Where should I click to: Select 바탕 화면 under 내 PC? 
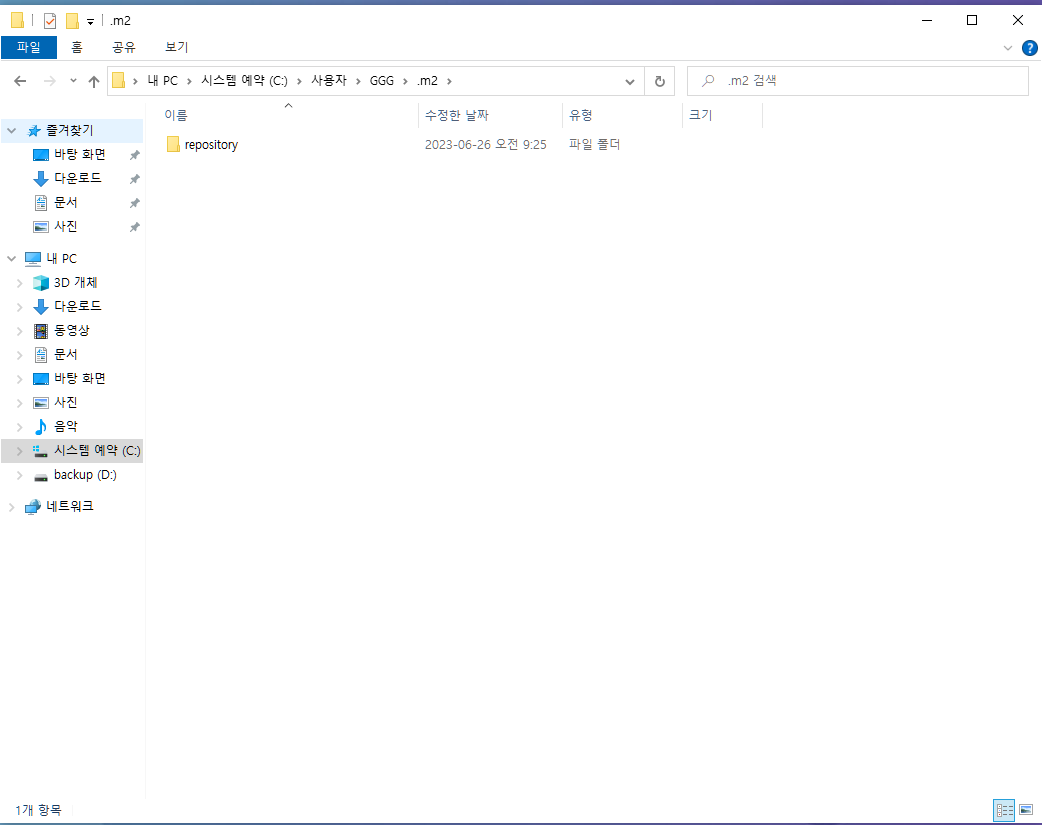coord(80,378)
